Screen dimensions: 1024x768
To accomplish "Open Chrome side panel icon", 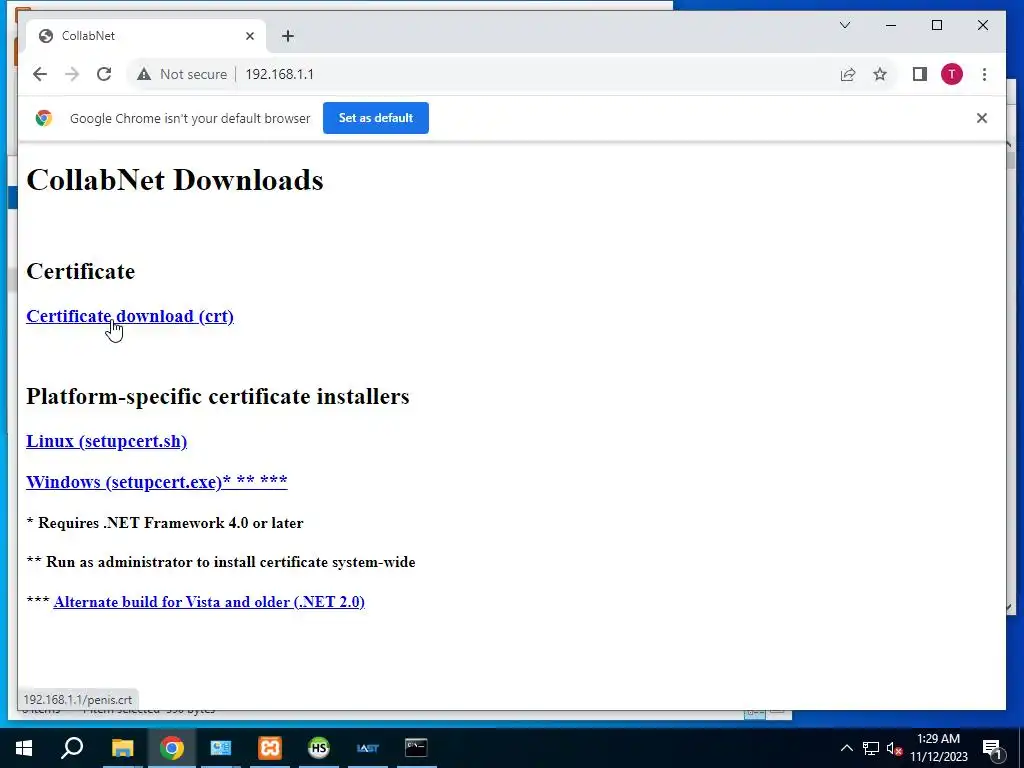I will point(920,74).
